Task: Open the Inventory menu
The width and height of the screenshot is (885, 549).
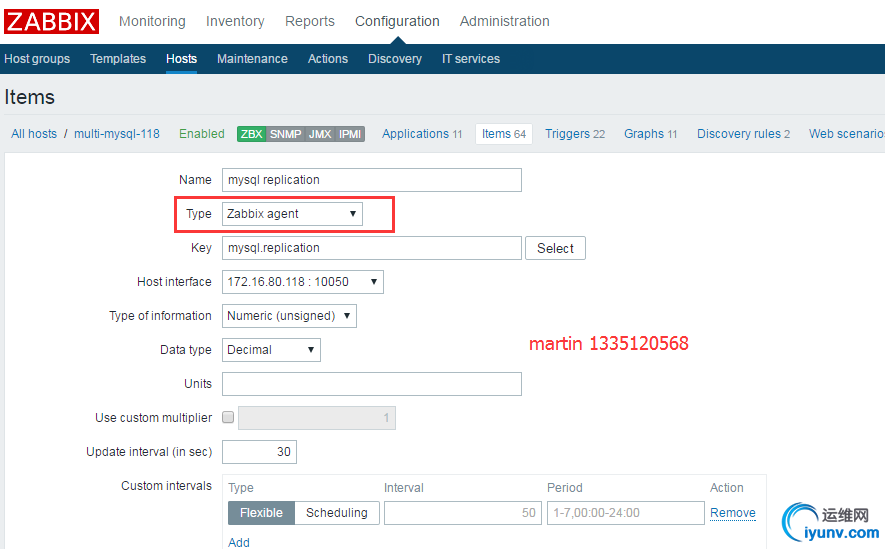Action: (235, 21)
